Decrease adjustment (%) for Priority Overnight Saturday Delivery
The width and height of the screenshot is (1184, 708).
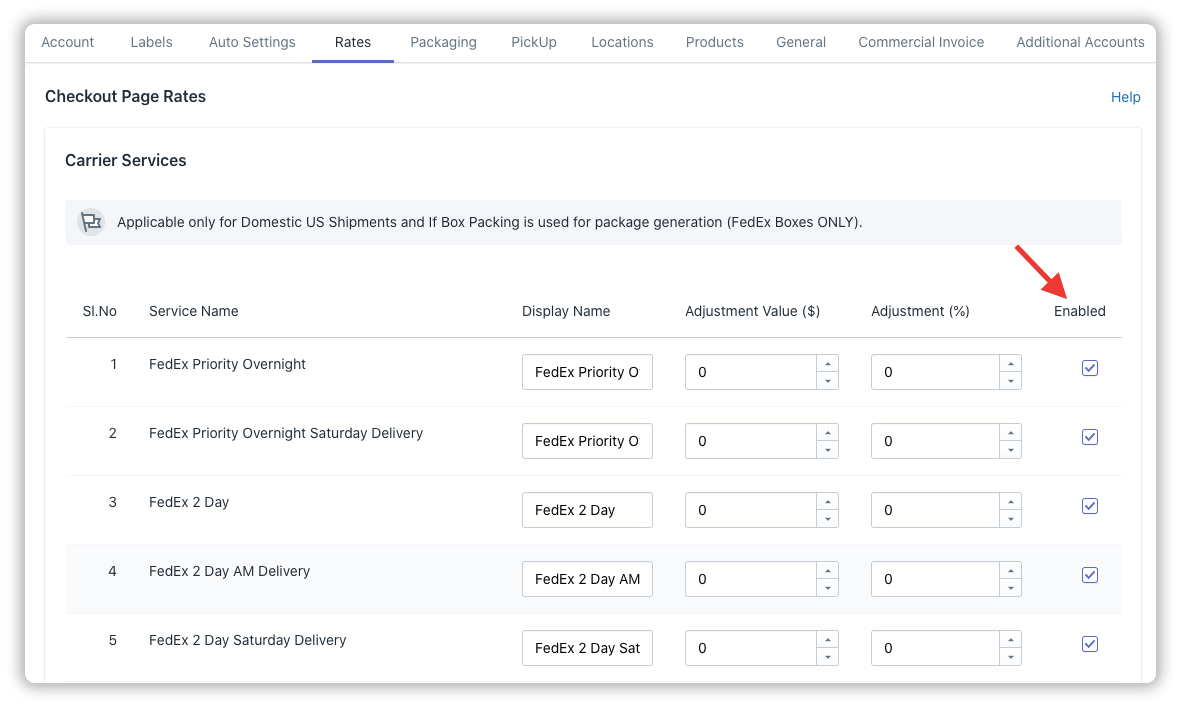tap(1010, 450)
